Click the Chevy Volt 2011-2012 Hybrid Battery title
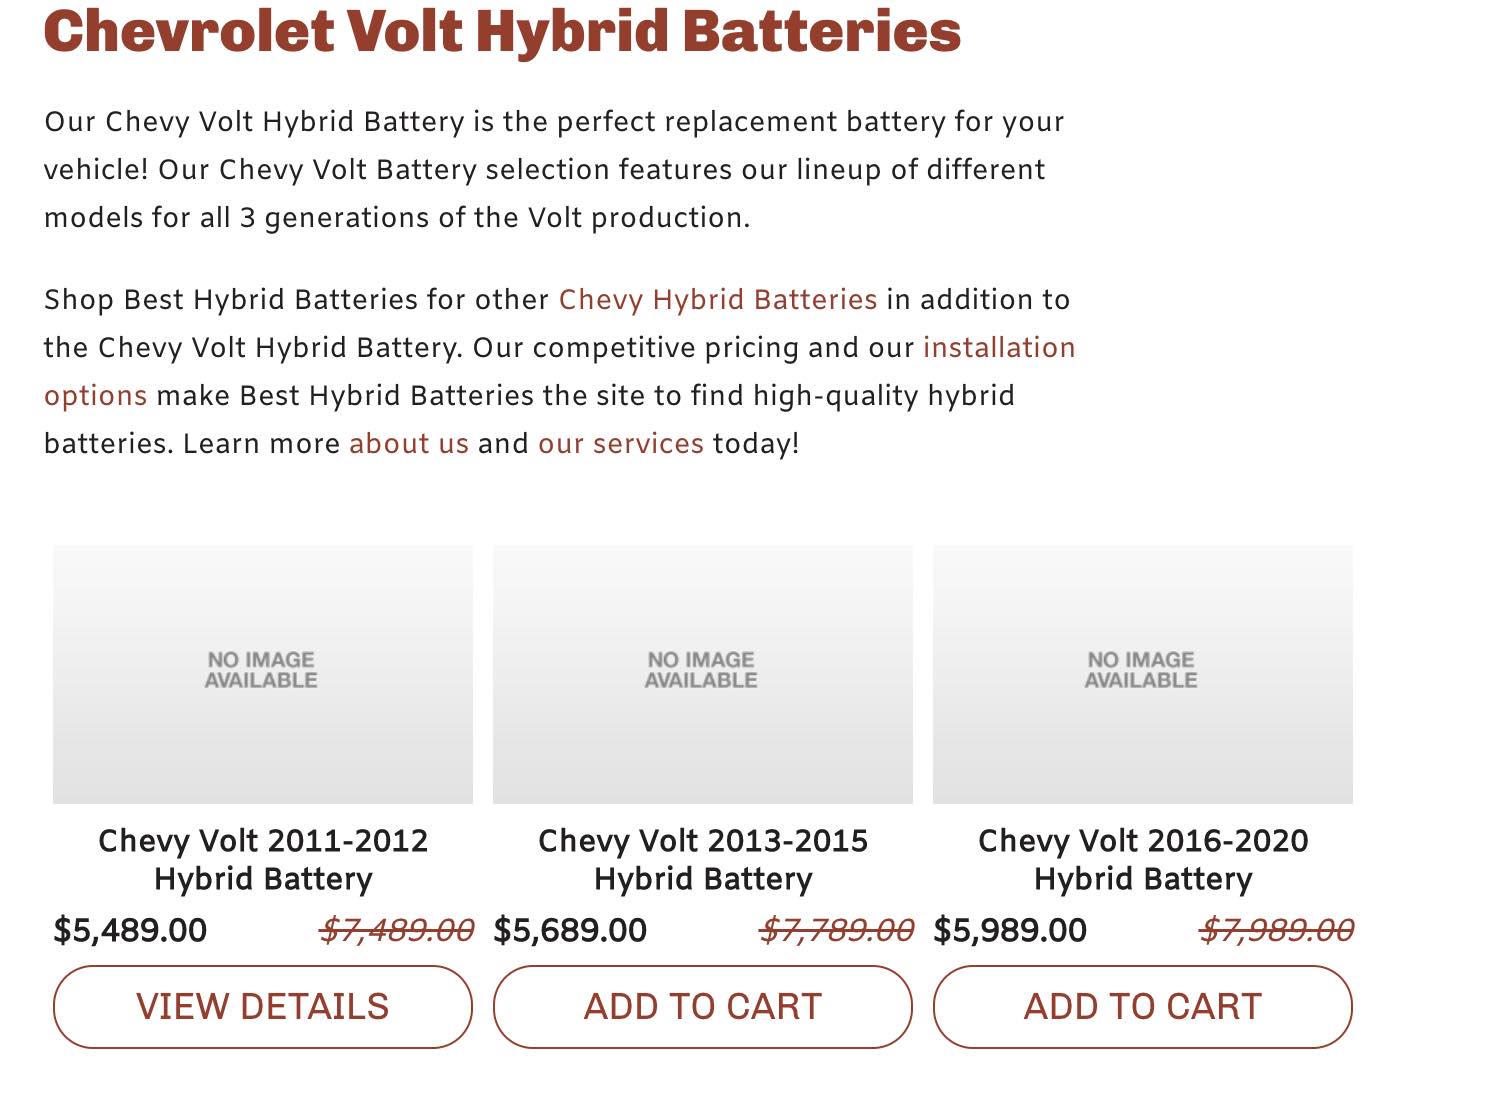The image size is (1510, 1118). (263, 860)
